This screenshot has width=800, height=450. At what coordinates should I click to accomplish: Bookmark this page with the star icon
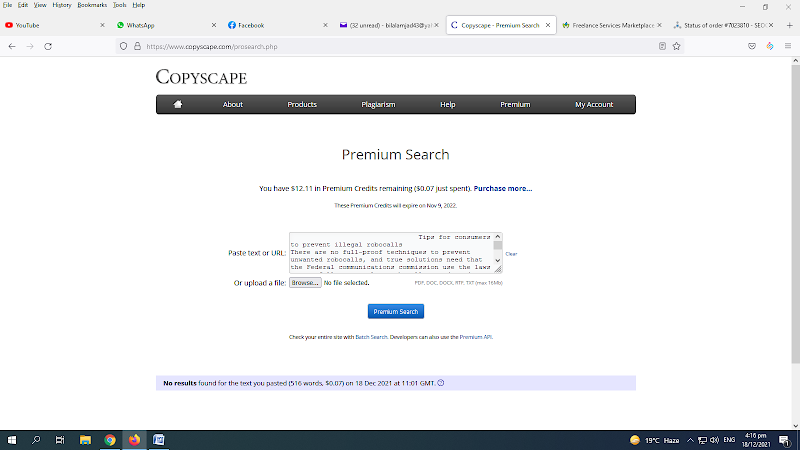(x=677, y=46)
